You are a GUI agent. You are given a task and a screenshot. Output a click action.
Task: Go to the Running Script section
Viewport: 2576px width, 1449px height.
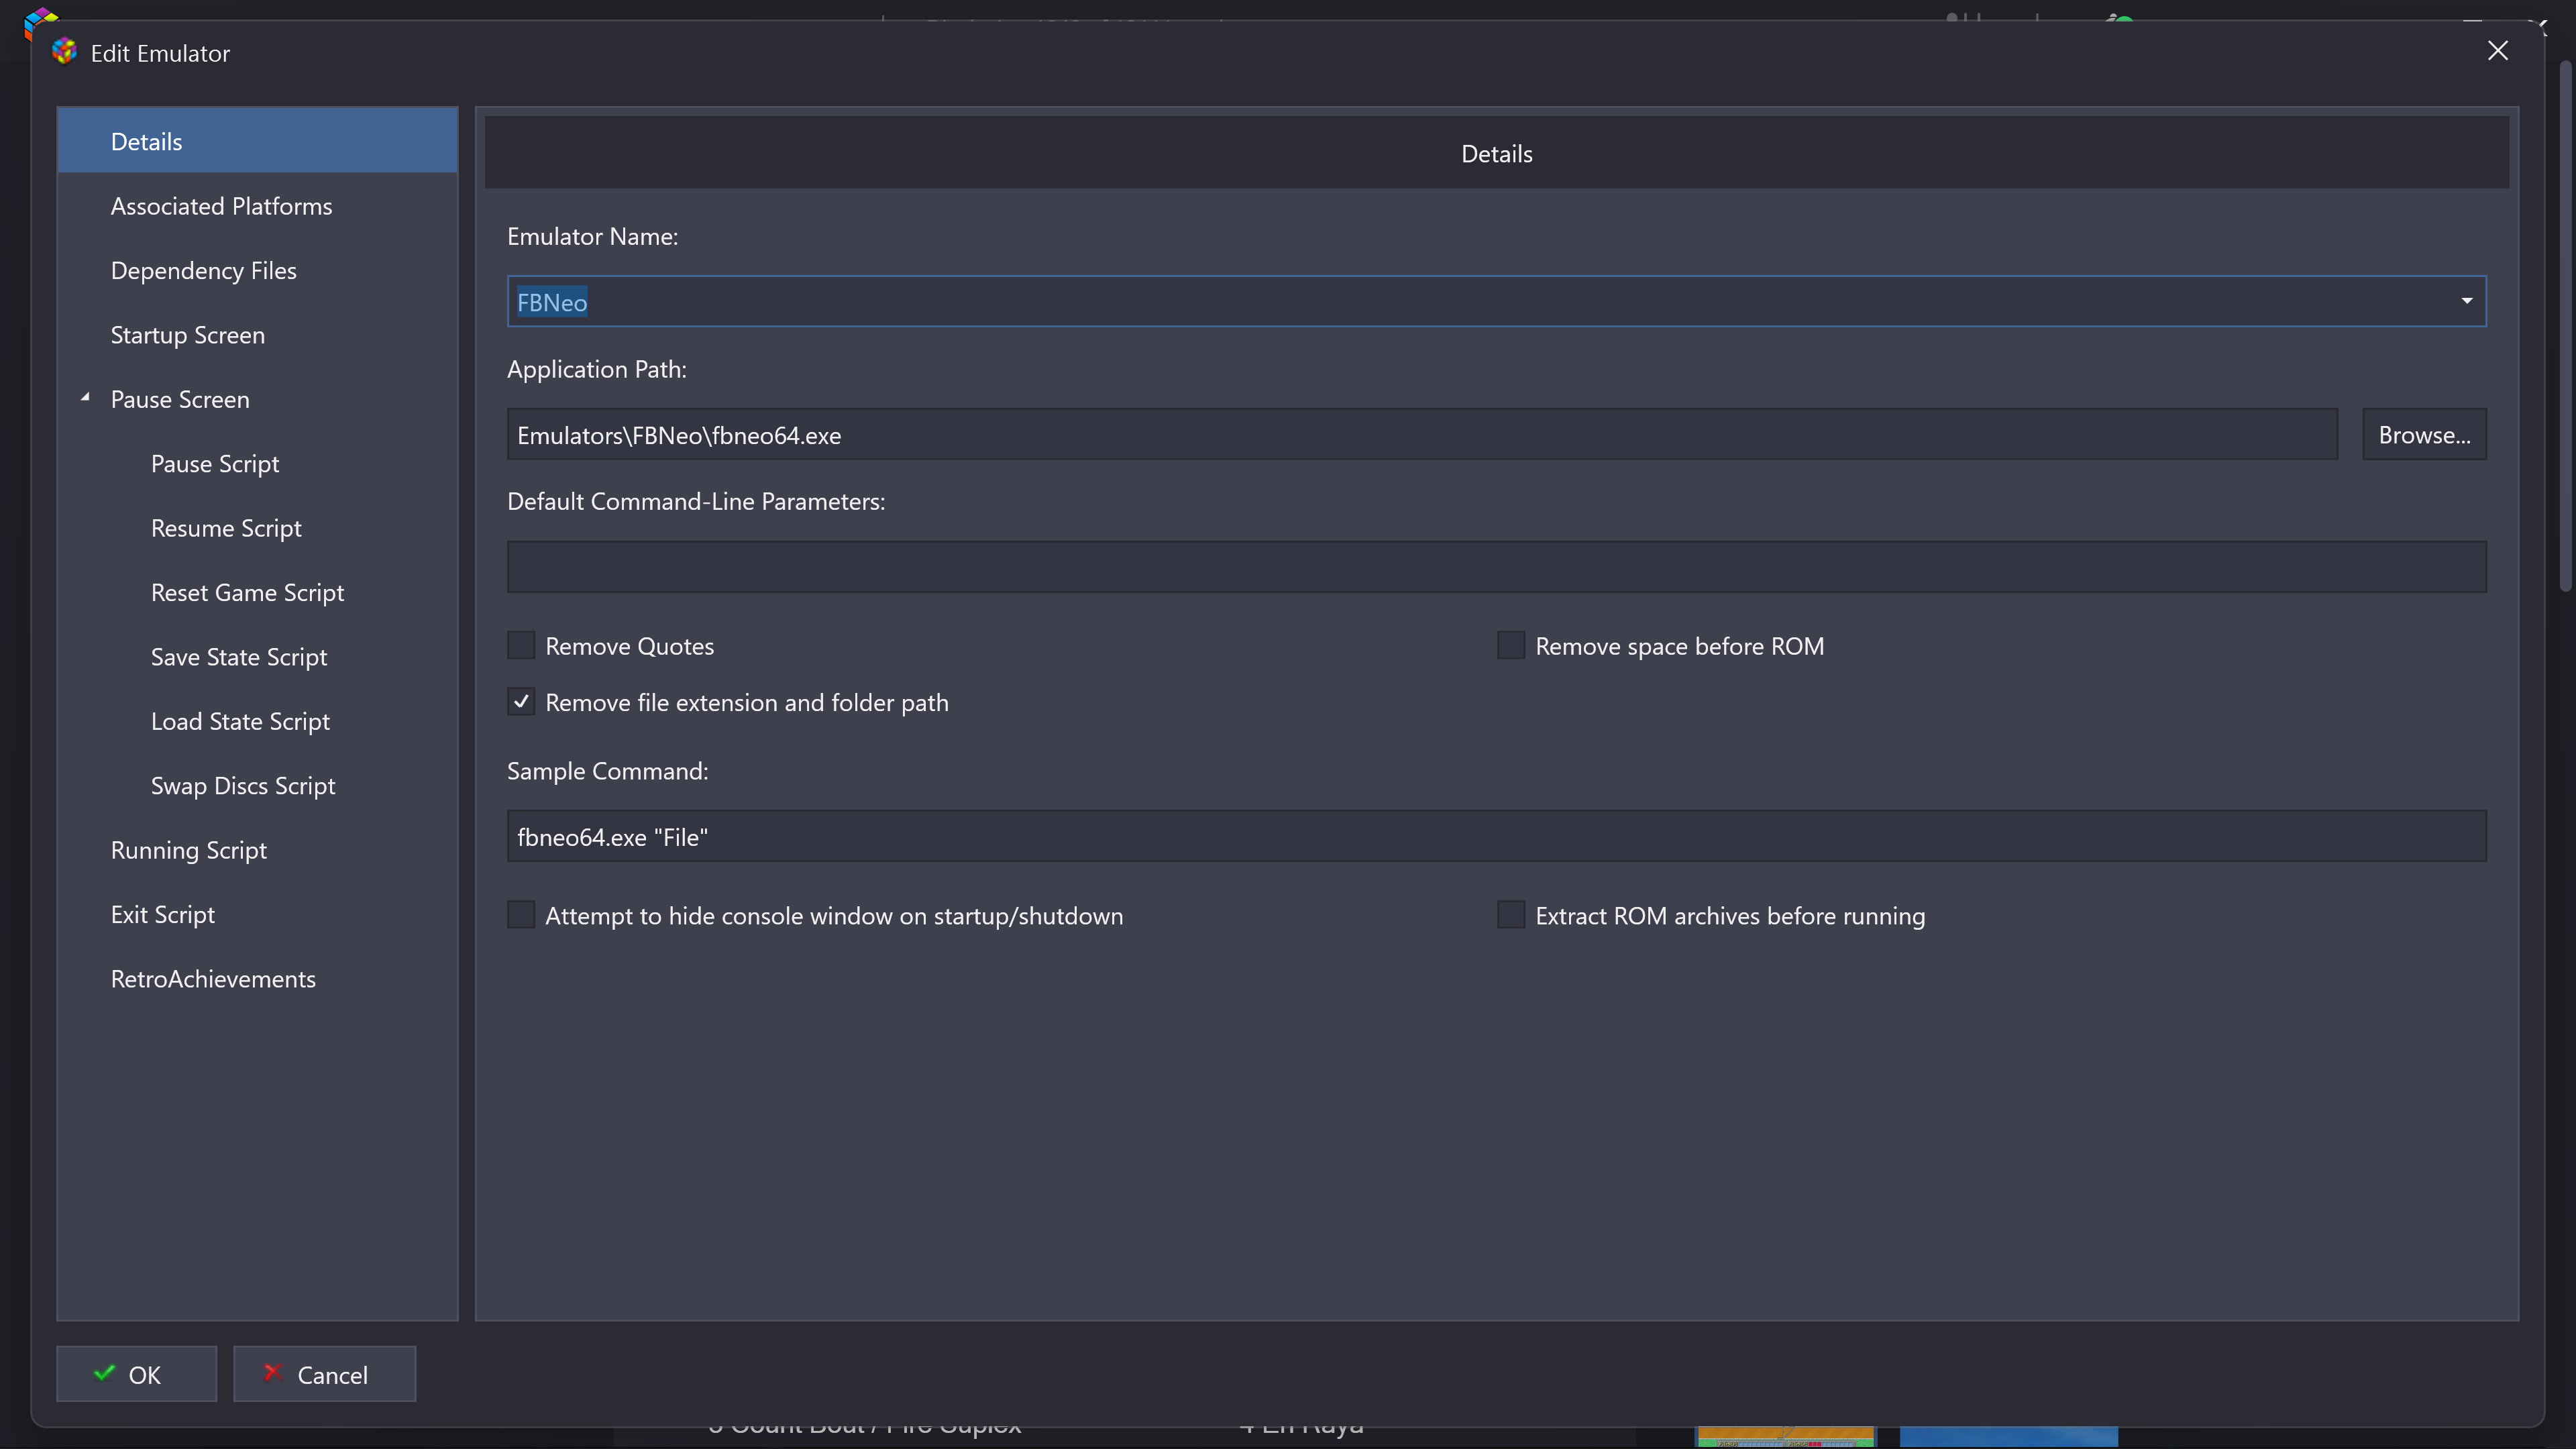pyautogui.click(x=188, y=850)
